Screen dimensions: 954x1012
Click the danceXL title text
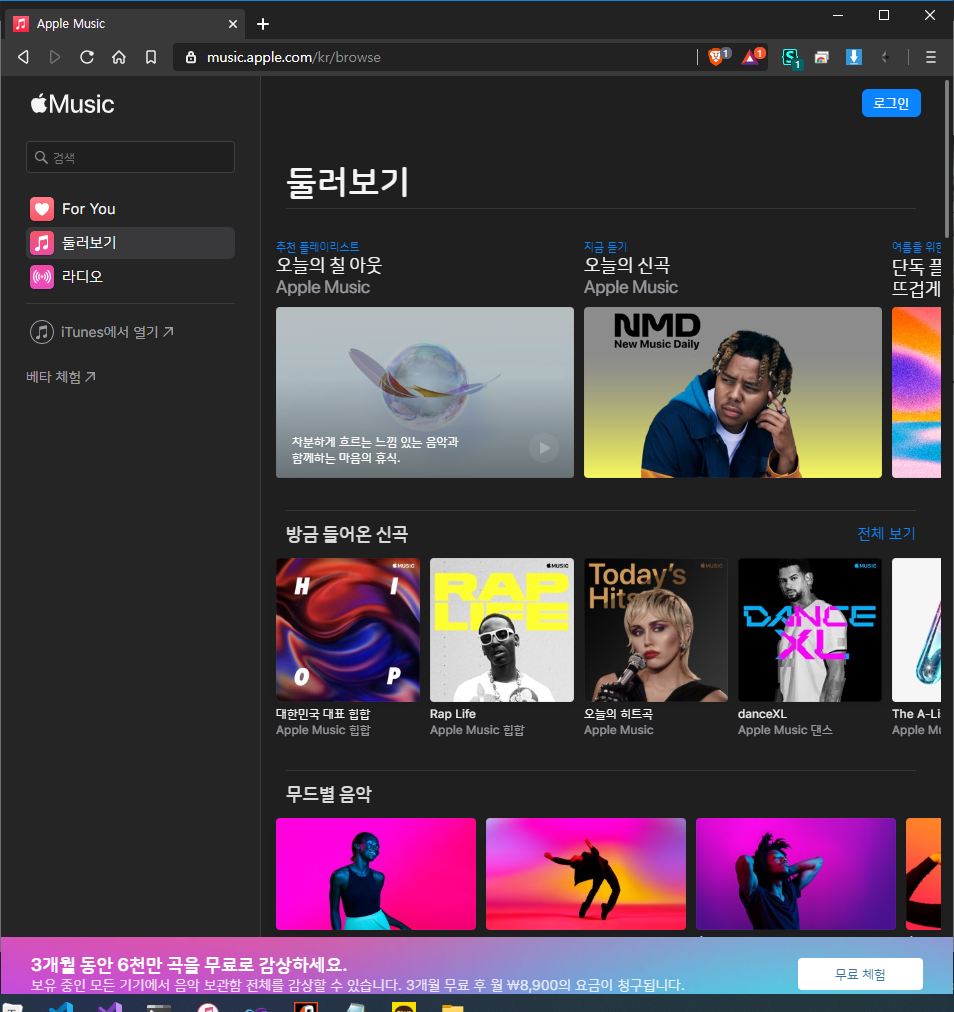[x=762, y=714]
